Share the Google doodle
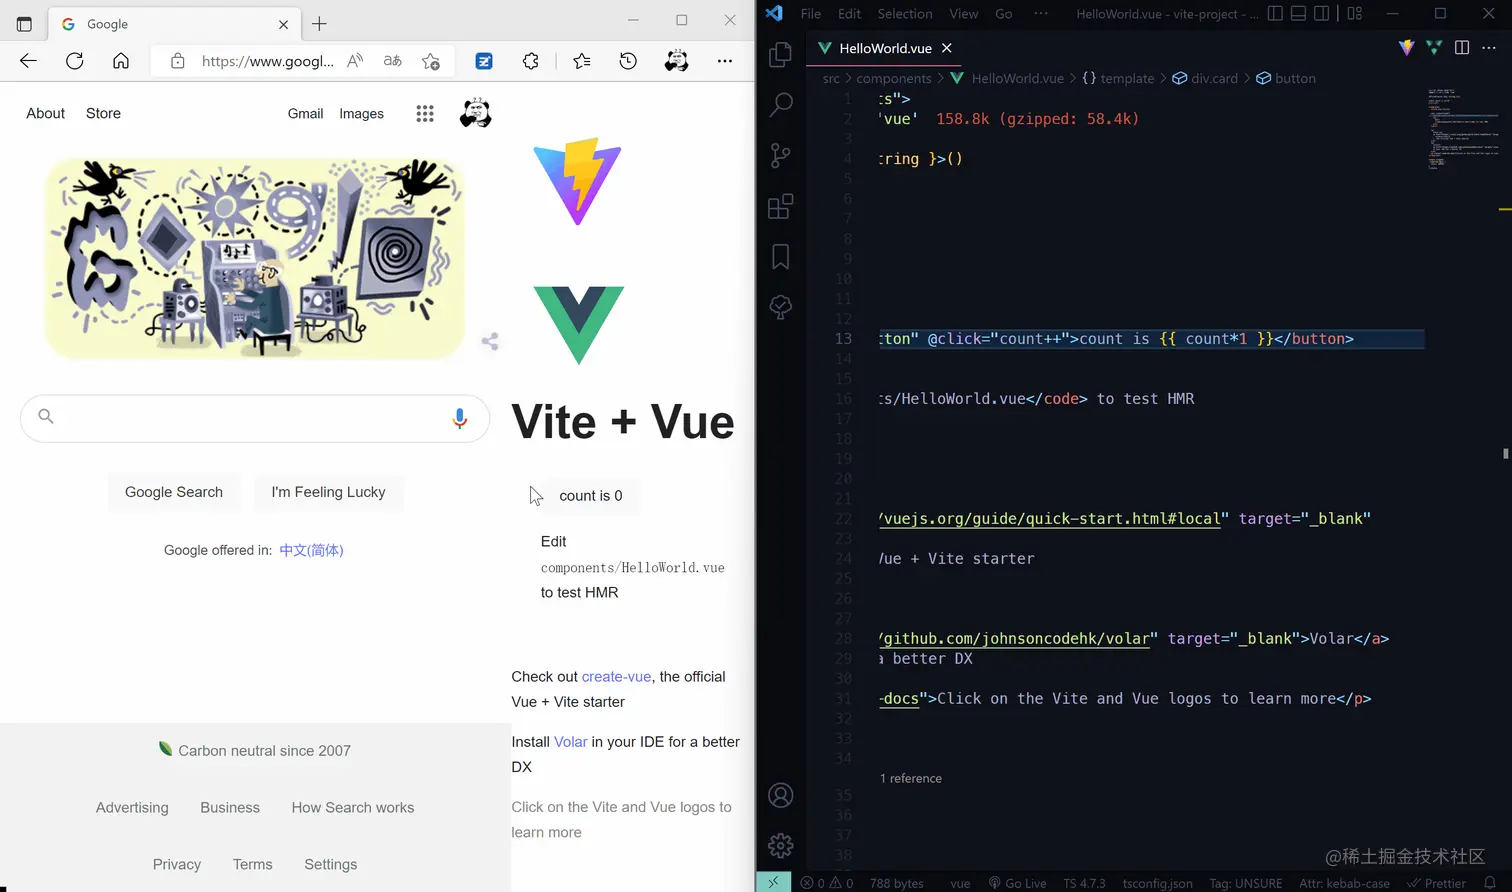 pyautogui.click(x=490, y=342)
